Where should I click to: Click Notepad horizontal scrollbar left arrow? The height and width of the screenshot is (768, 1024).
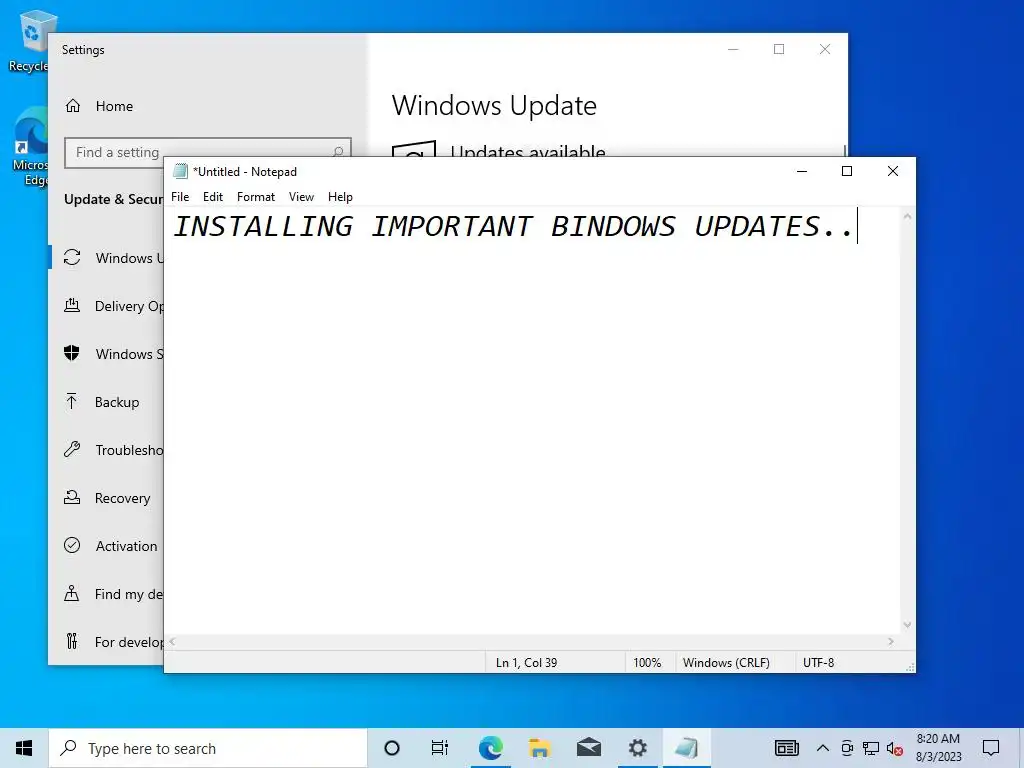(172, 642)
